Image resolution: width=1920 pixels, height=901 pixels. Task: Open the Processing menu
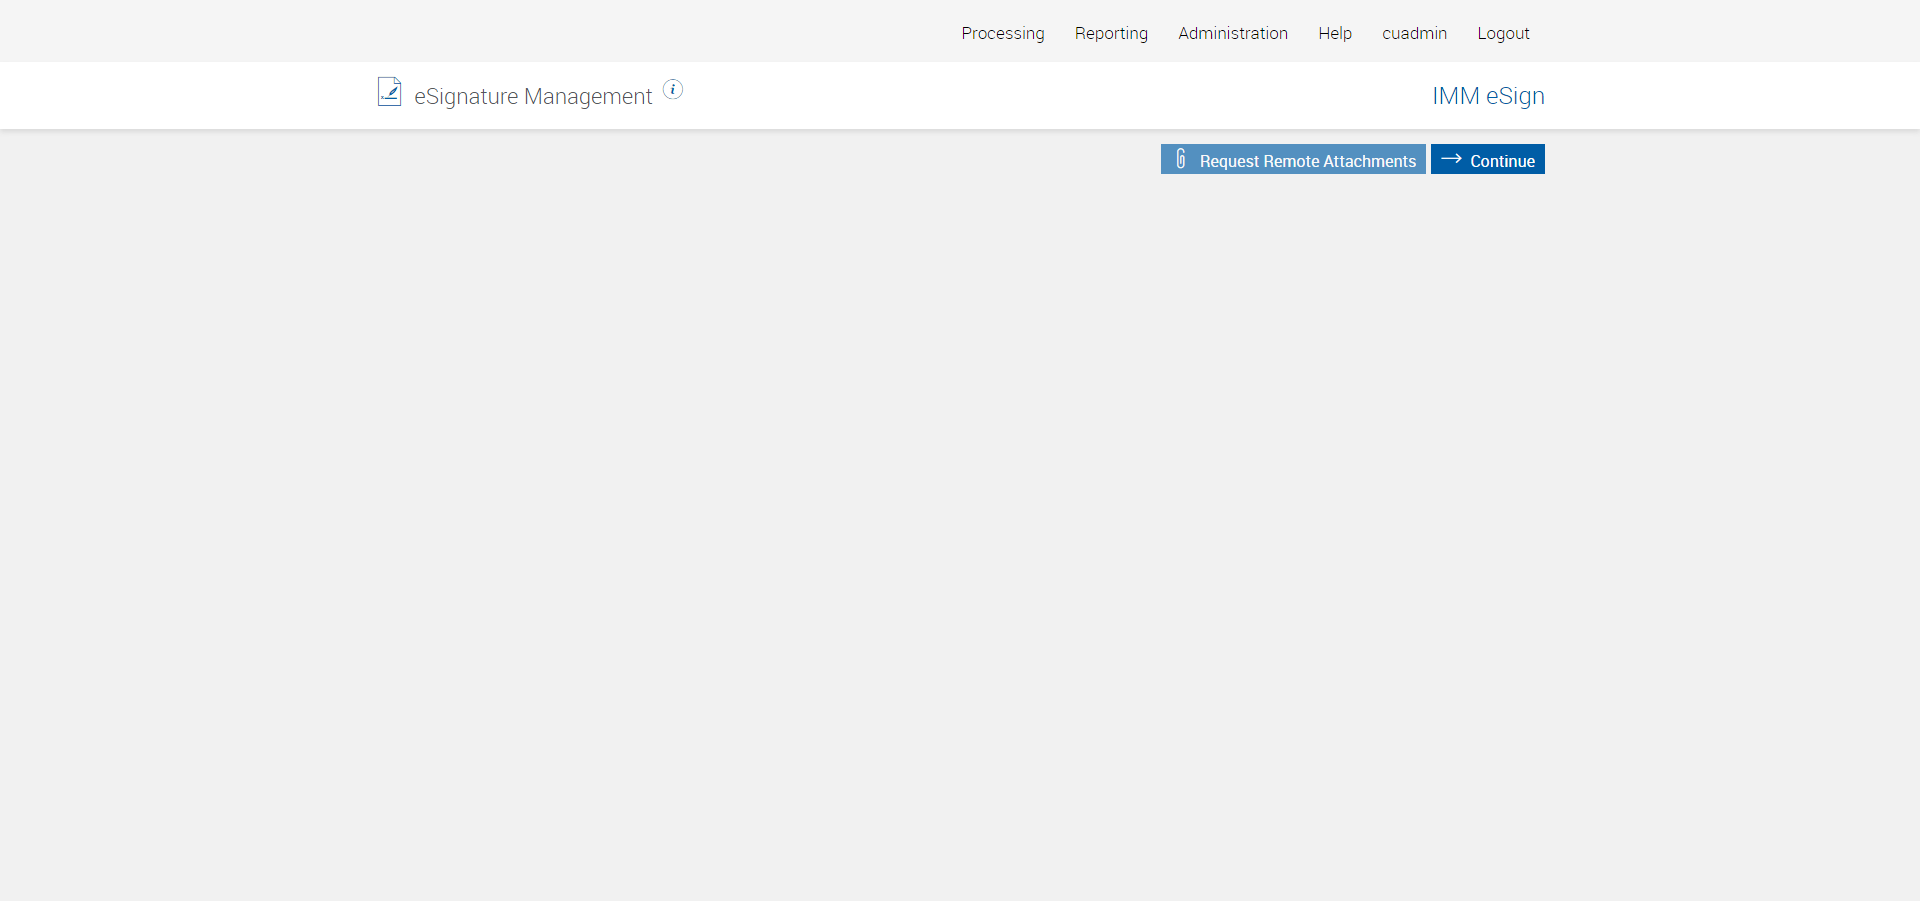(1002, 33)
